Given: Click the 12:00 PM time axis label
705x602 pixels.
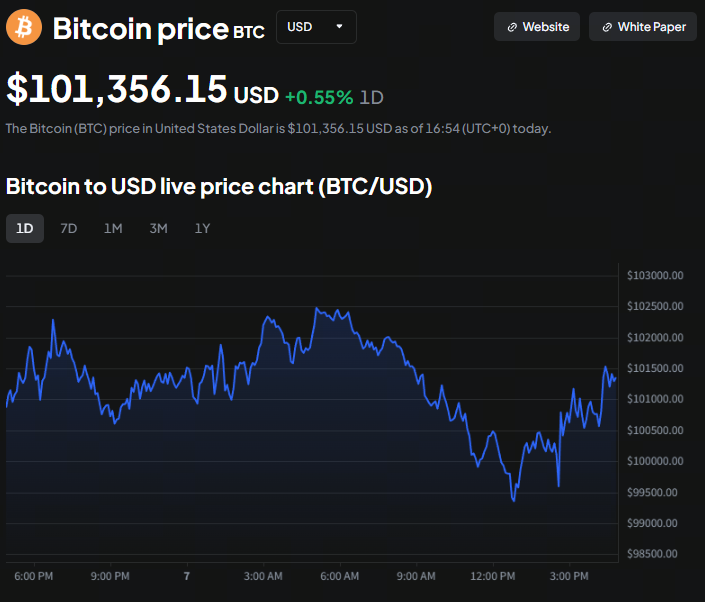Looking at the screenshot, I should (x=492, y=576).
